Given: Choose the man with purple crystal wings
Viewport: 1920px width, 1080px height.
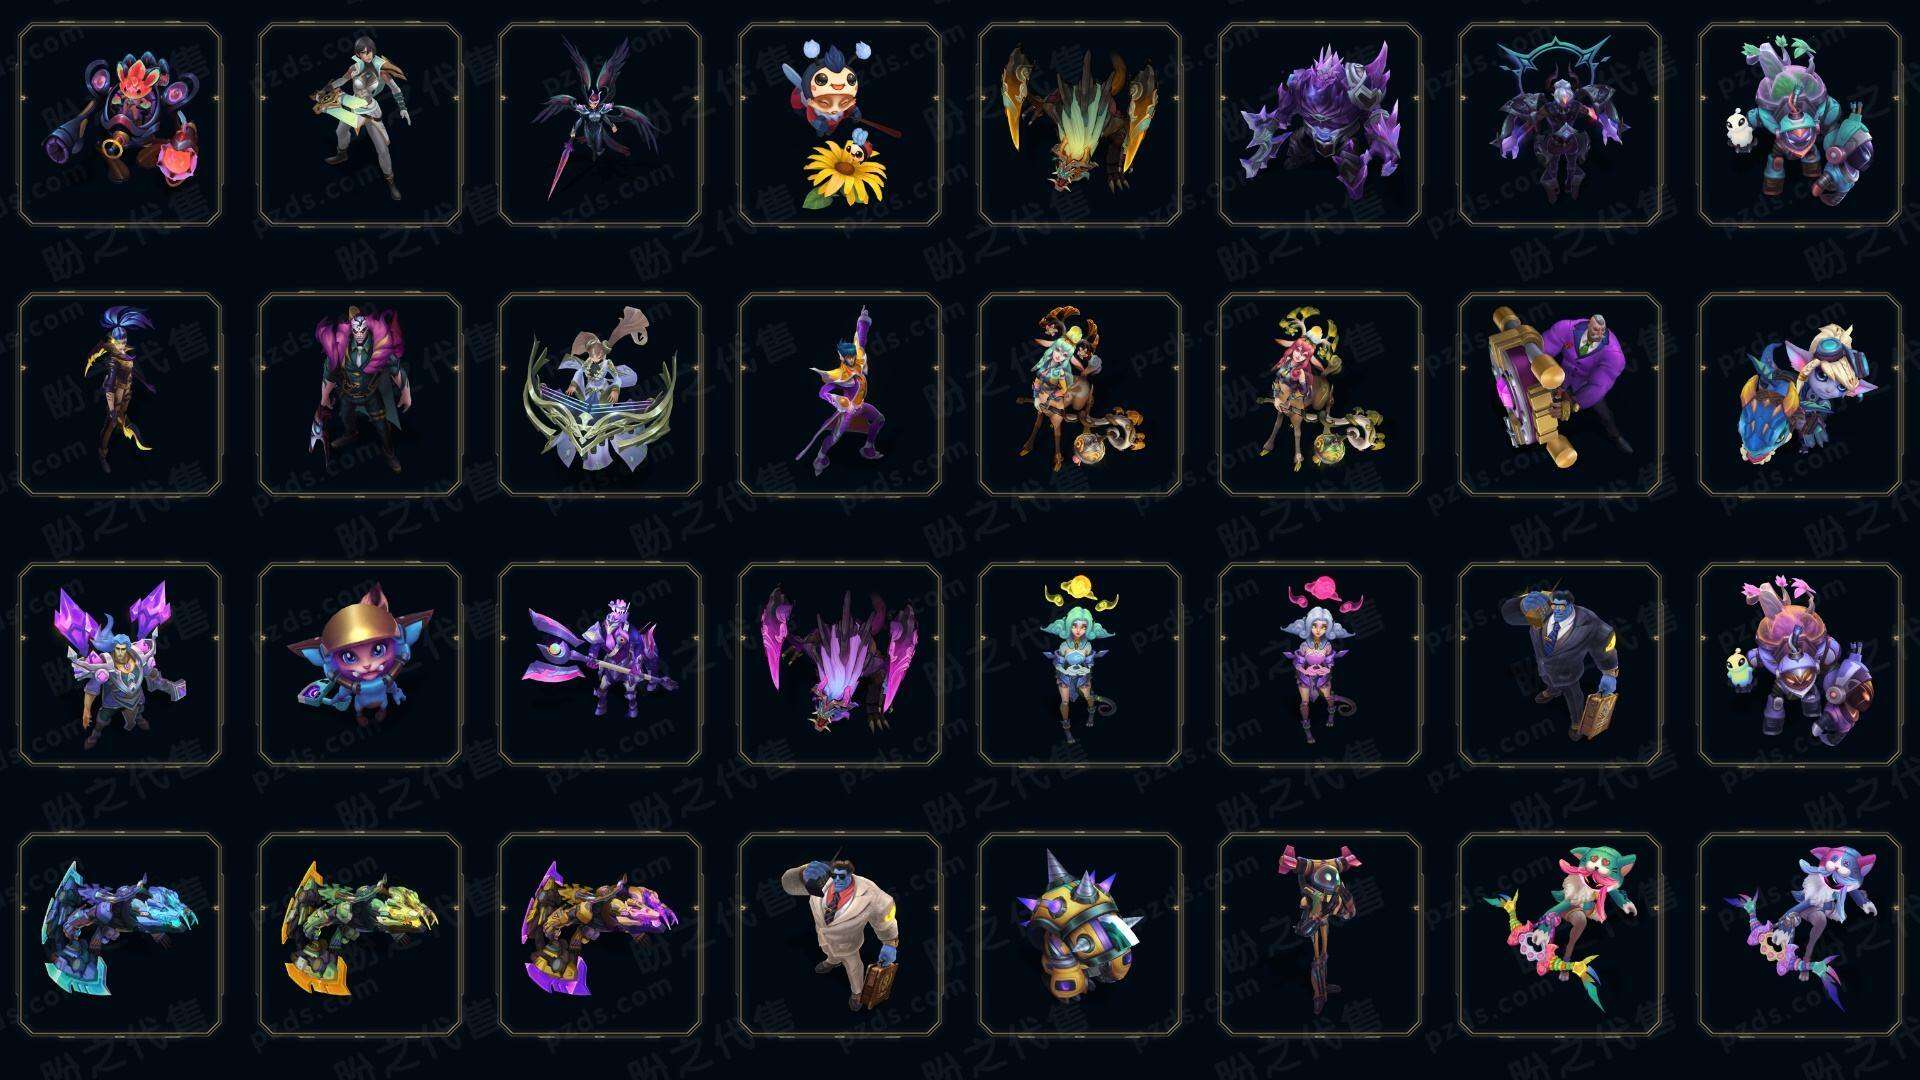Looking at the screenshot, I should tap(120, 664).
